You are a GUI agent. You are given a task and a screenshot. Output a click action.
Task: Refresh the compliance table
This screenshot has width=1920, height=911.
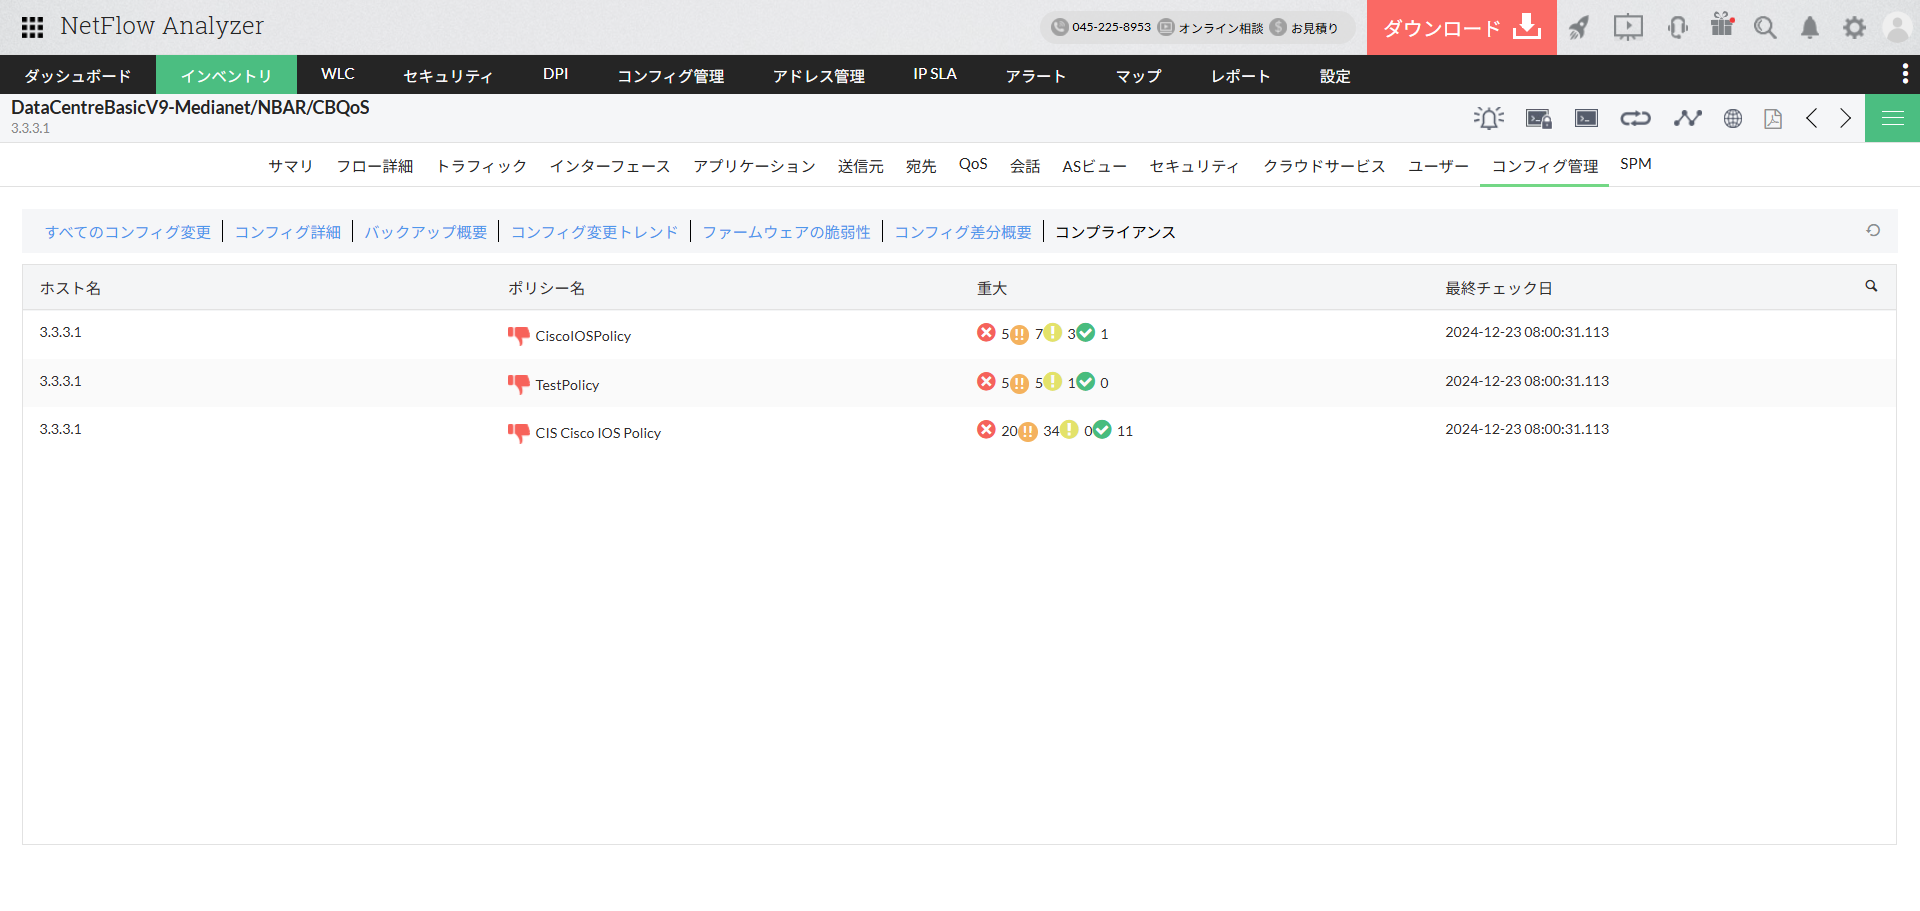(1873, 231)
